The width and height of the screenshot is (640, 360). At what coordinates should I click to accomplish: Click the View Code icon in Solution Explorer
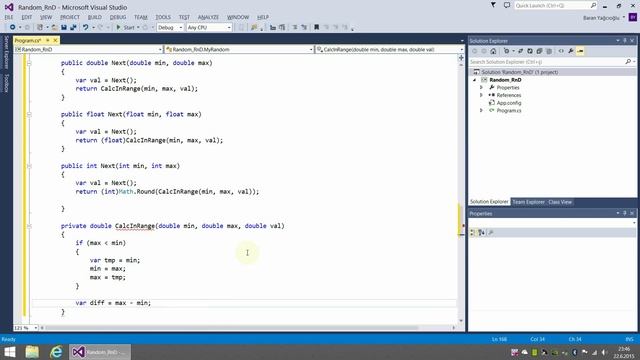point(561,51)
